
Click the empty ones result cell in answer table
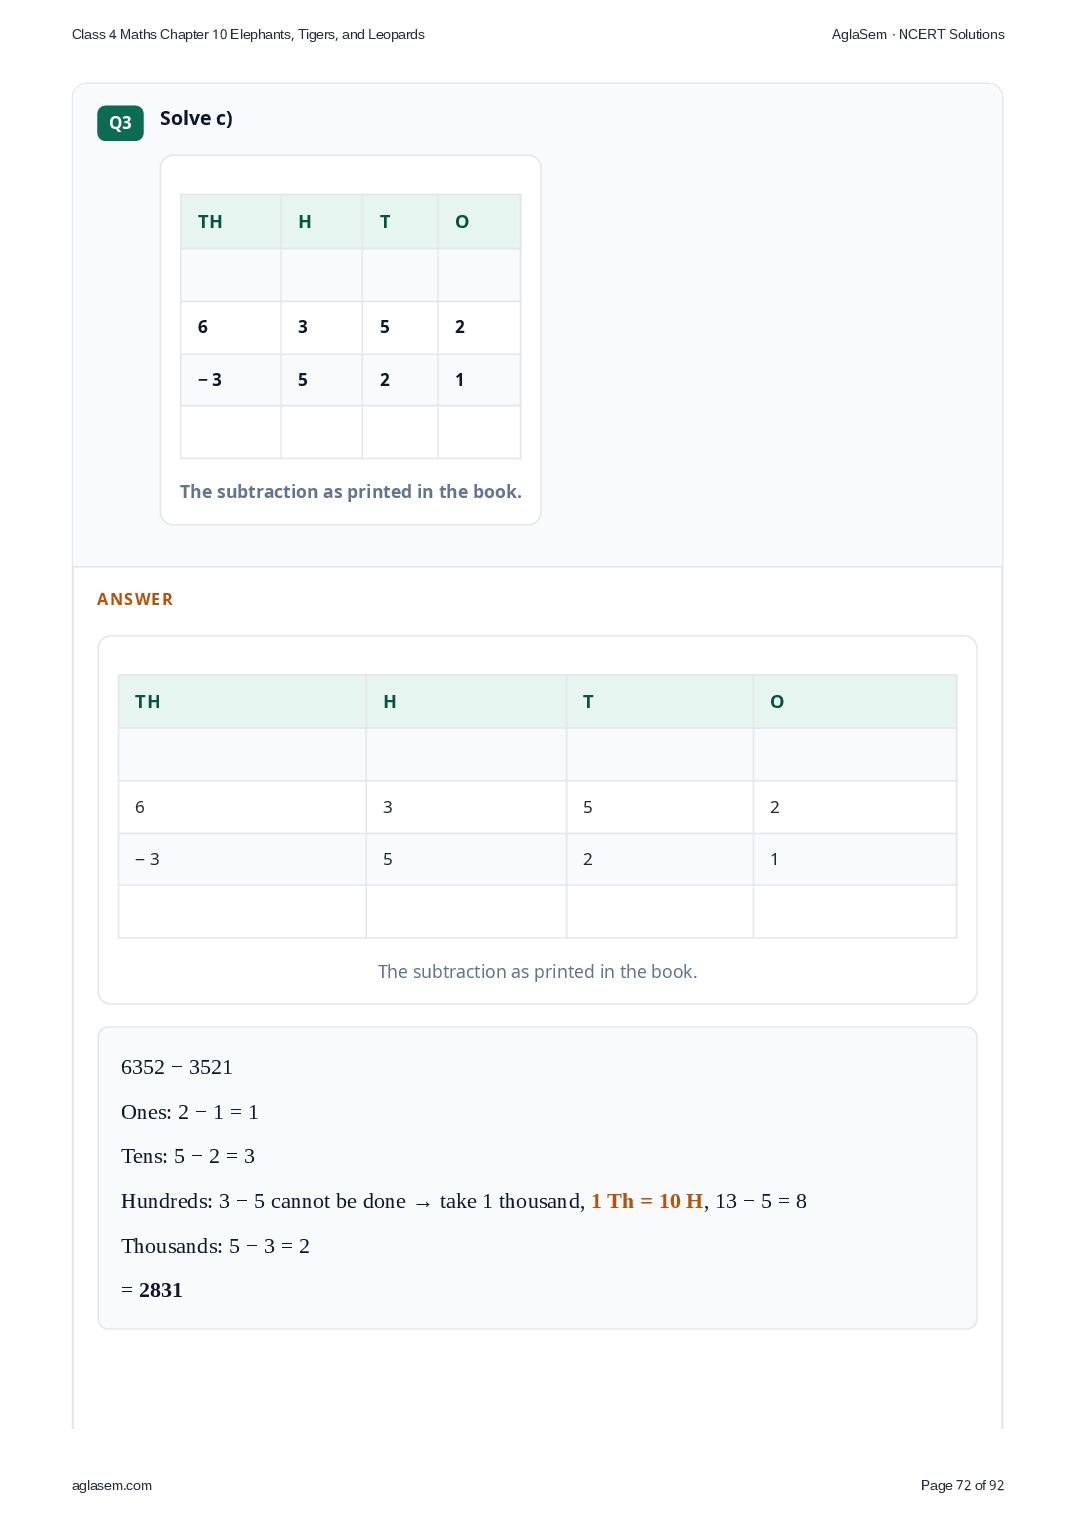click(x=855, y=912)
